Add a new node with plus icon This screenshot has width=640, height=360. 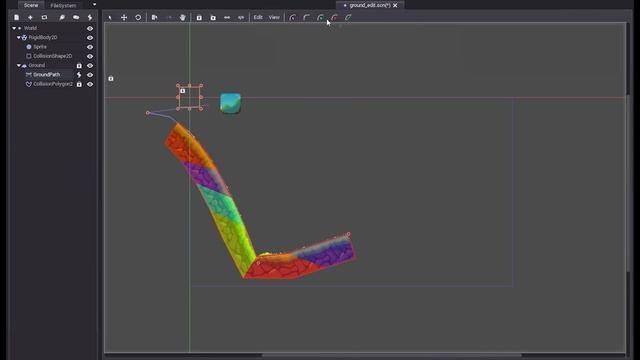pyautogui.click(x=30, y=18)
